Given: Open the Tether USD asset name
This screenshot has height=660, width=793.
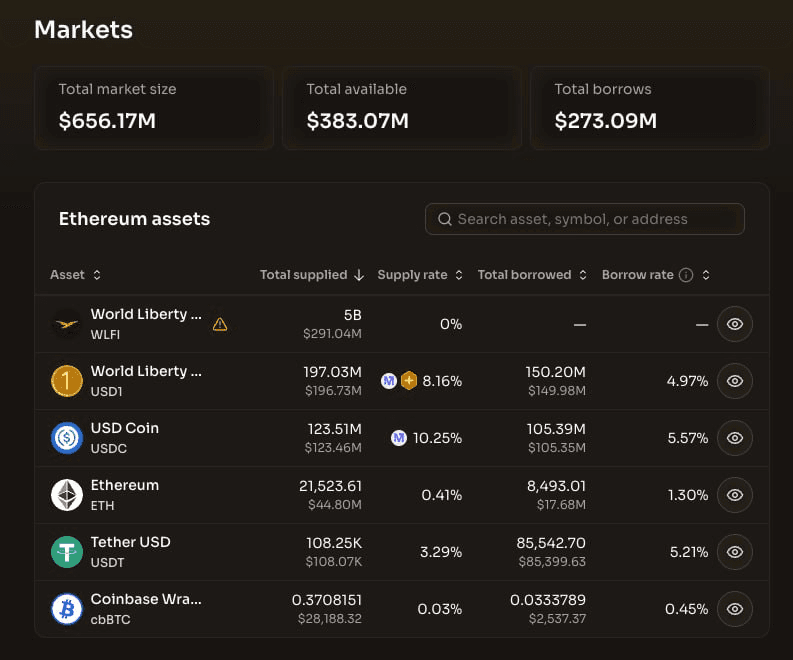Looking at the screenshot, I should tap(130, 542).
